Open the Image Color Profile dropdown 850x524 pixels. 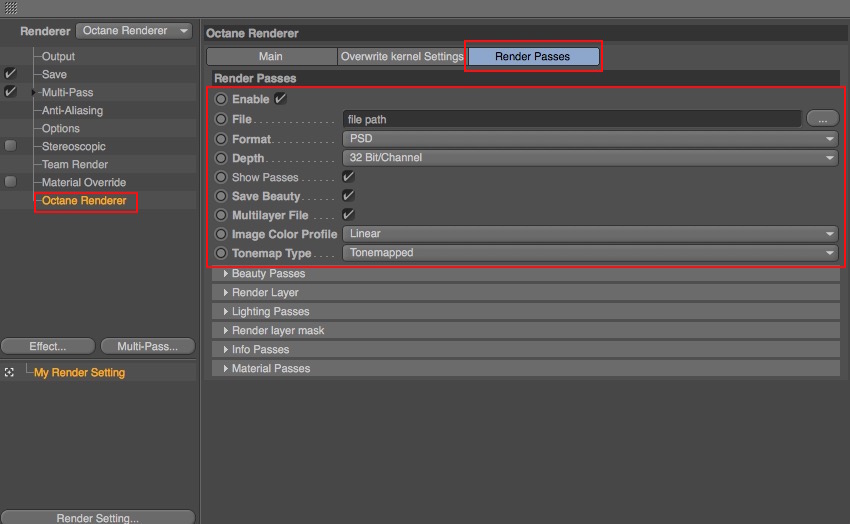(590, 234)
